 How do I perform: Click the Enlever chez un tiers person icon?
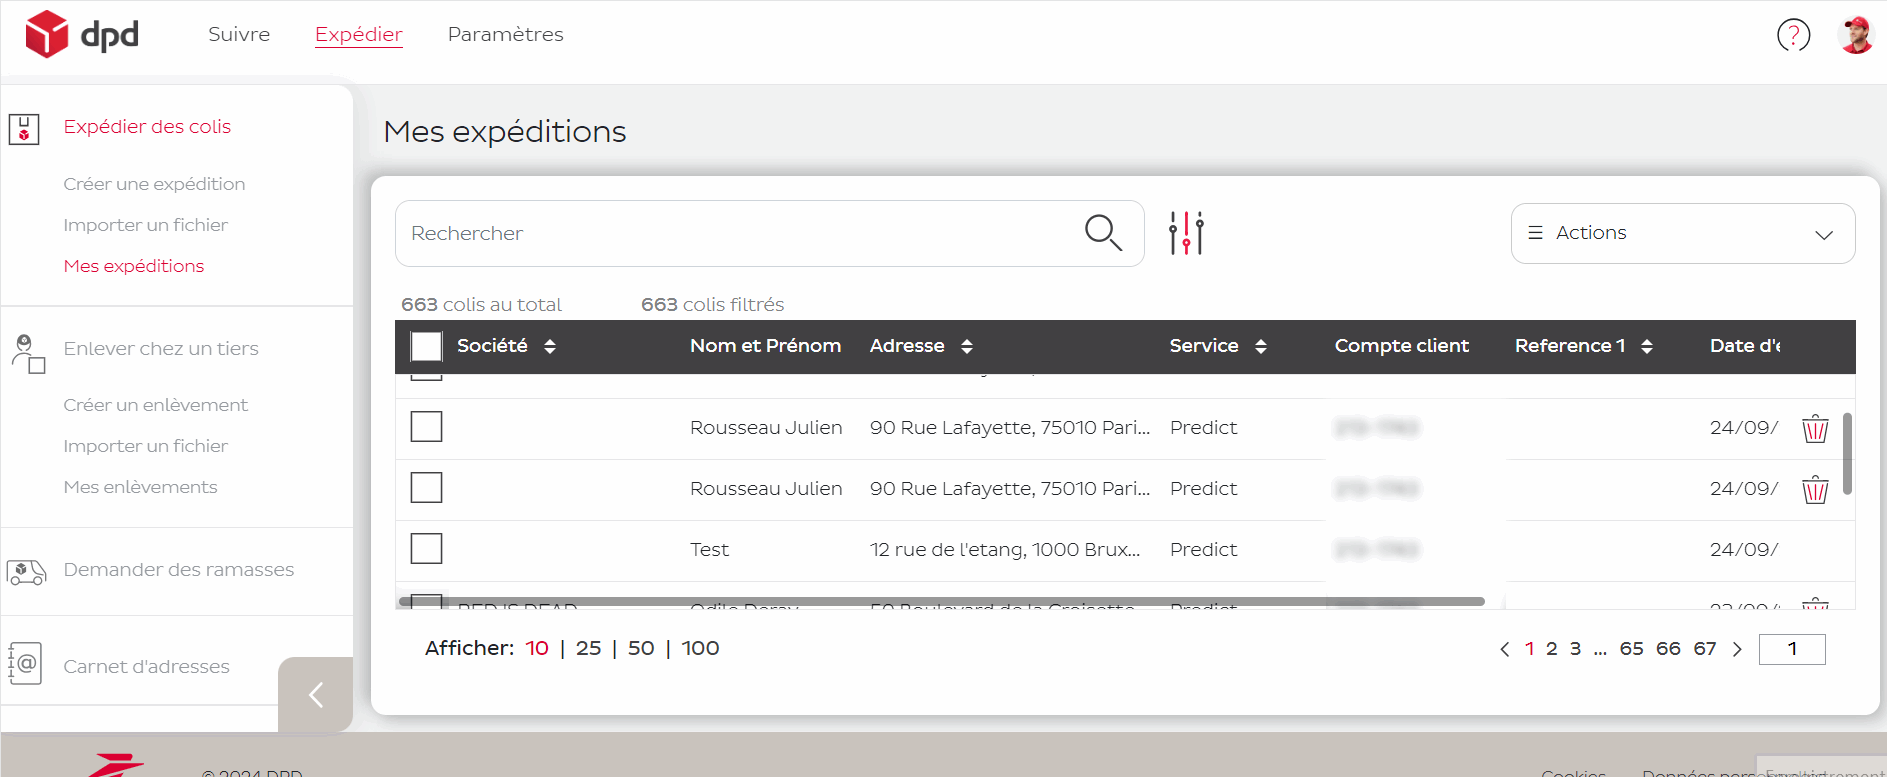[x=28, y=354]
